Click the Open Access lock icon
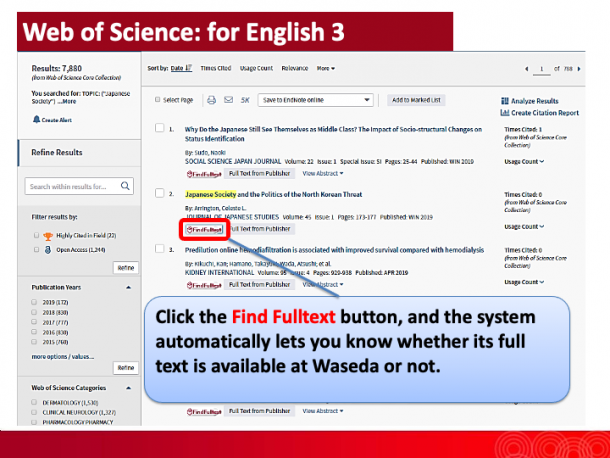Screen dimensions: 610x458 pyautogui.click(x=48, y=250)
